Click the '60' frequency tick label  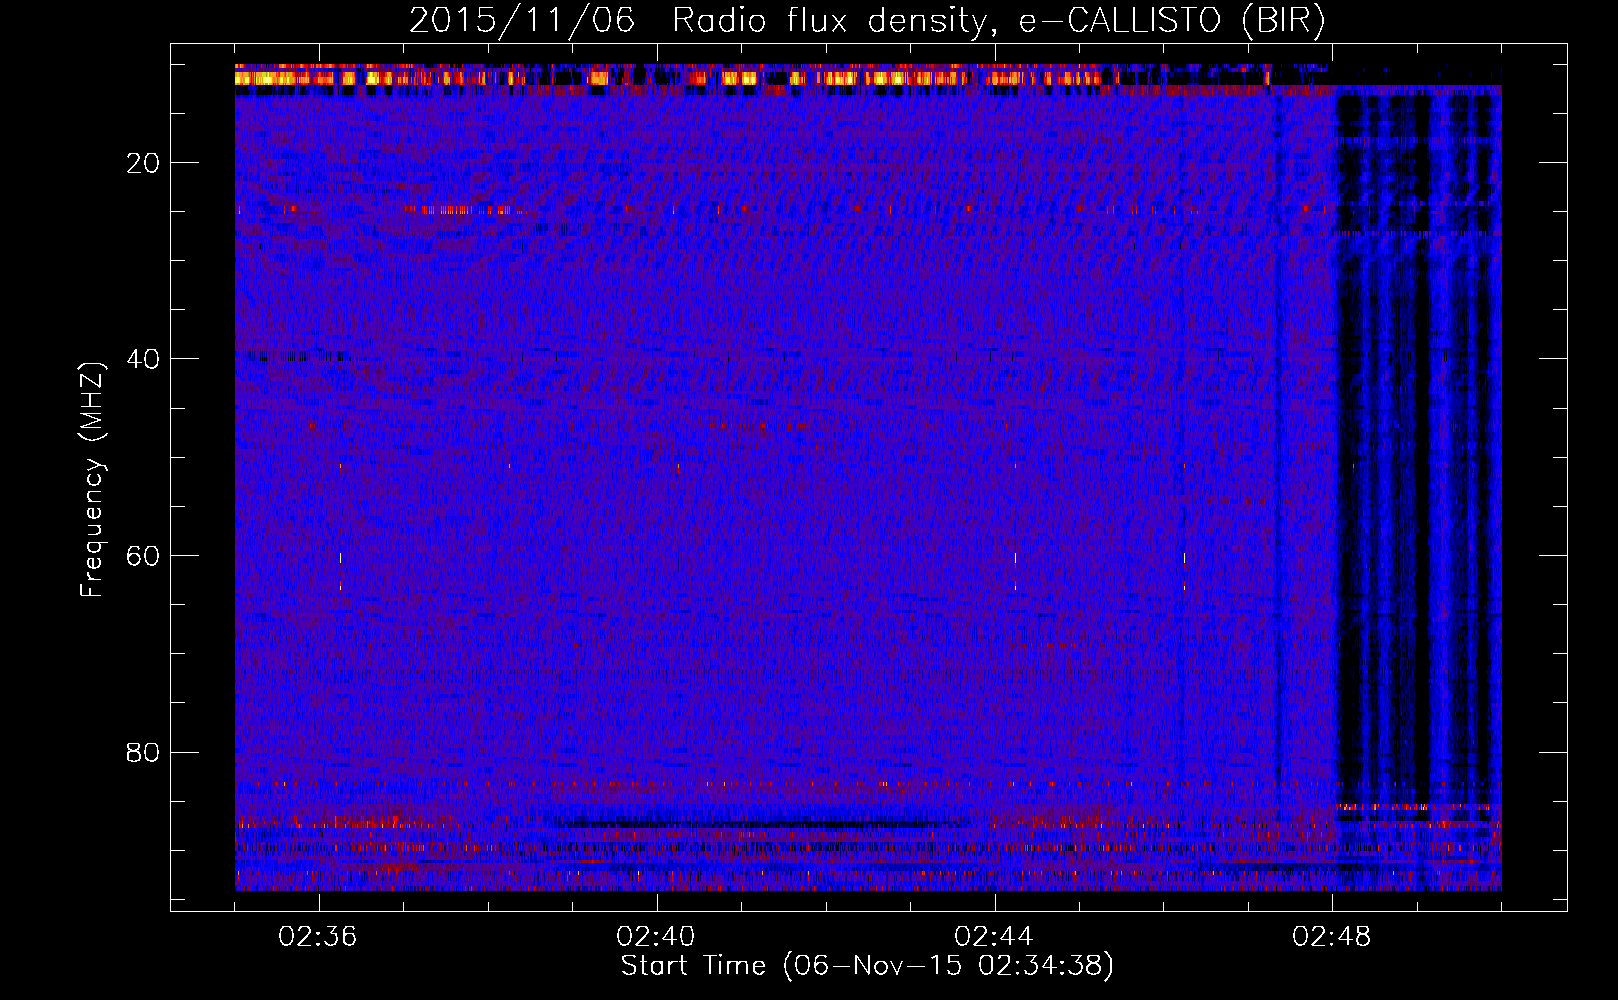click(x=144, y=556)
